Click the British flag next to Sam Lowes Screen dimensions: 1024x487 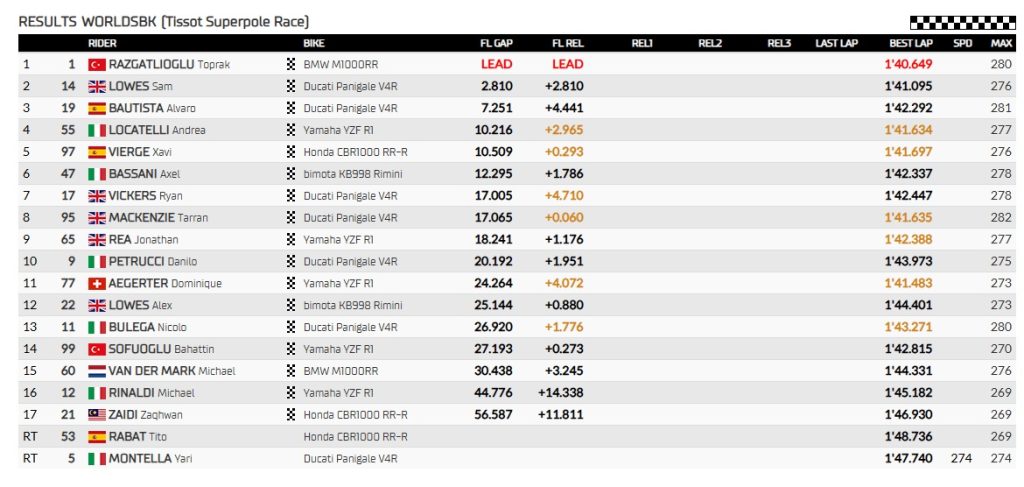coord(97,86)
